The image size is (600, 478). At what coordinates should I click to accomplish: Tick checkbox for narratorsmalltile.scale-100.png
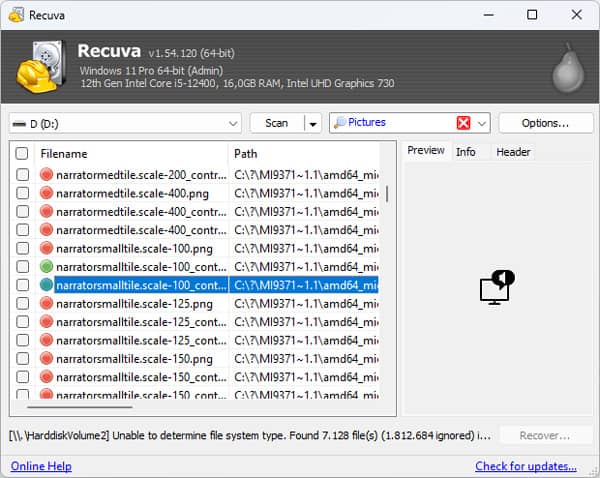pos(22,248)
